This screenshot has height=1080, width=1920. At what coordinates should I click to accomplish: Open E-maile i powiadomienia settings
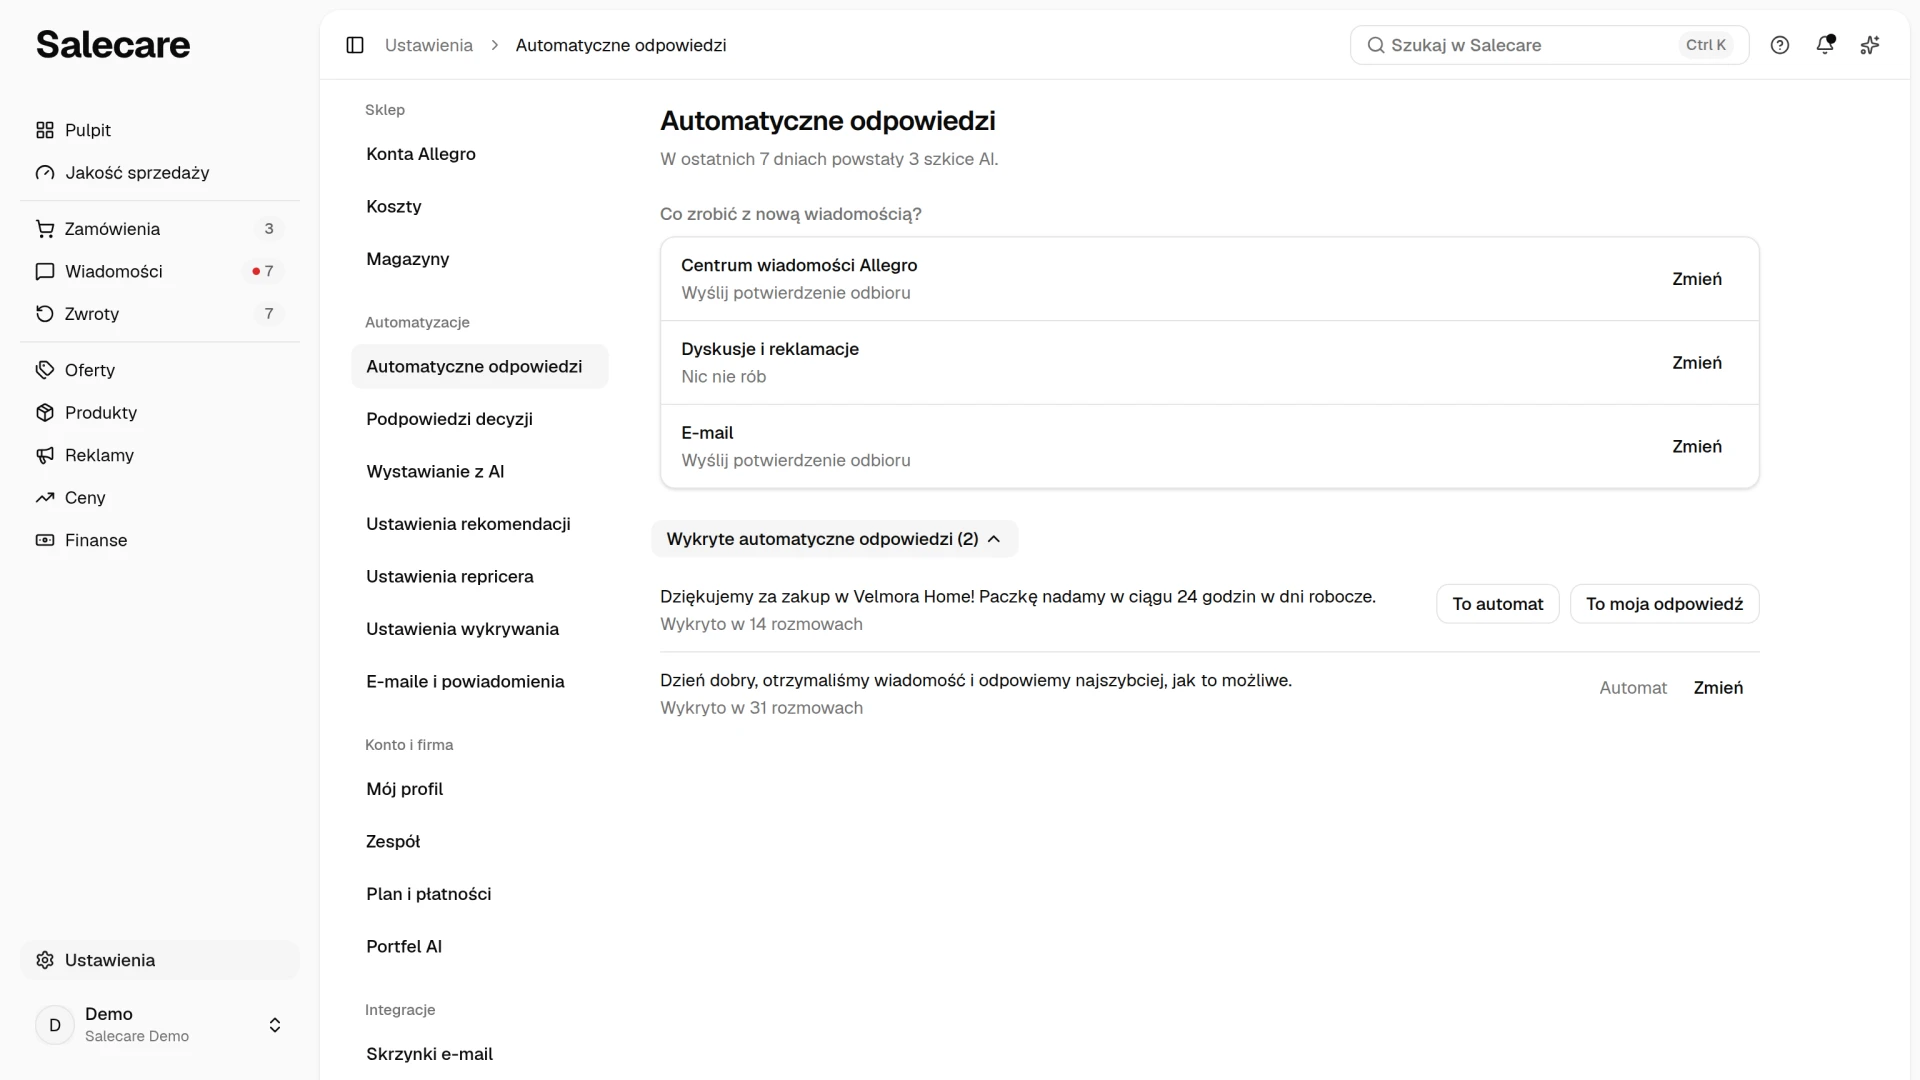pyautogui.click(x=480, y=682)
